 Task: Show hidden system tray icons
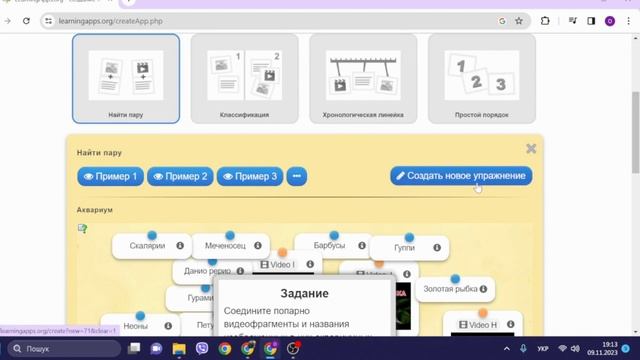click(507, 349)
